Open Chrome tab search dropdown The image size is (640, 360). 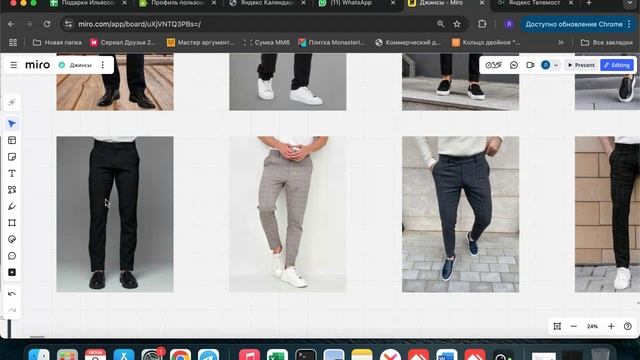tap(631, 3)
